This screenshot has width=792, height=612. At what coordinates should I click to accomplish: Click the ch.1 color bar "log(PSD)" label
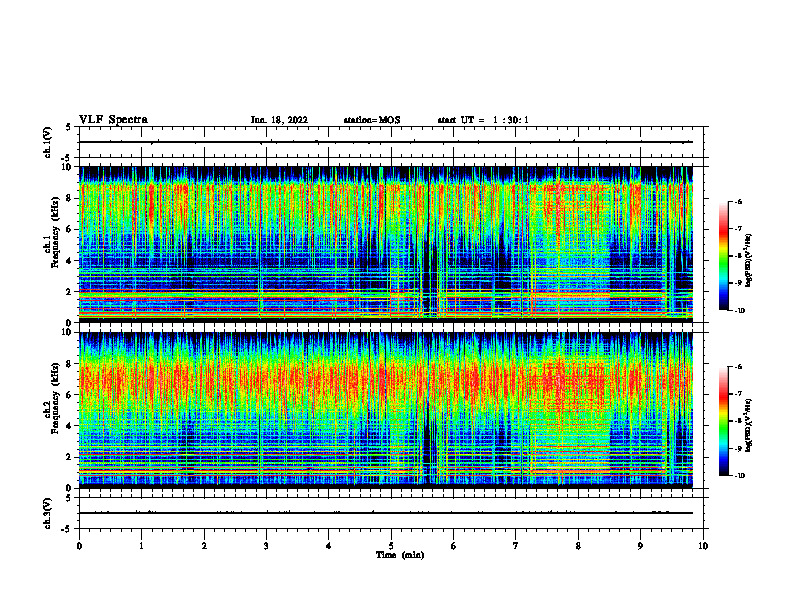pos(749,261)
